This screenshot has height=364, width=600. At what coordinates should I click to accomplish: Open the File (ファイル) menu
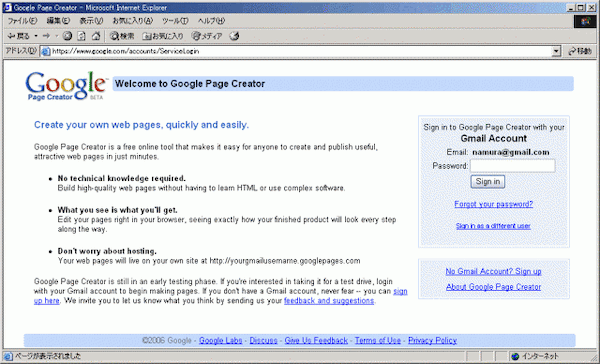[x=23, y=21]
